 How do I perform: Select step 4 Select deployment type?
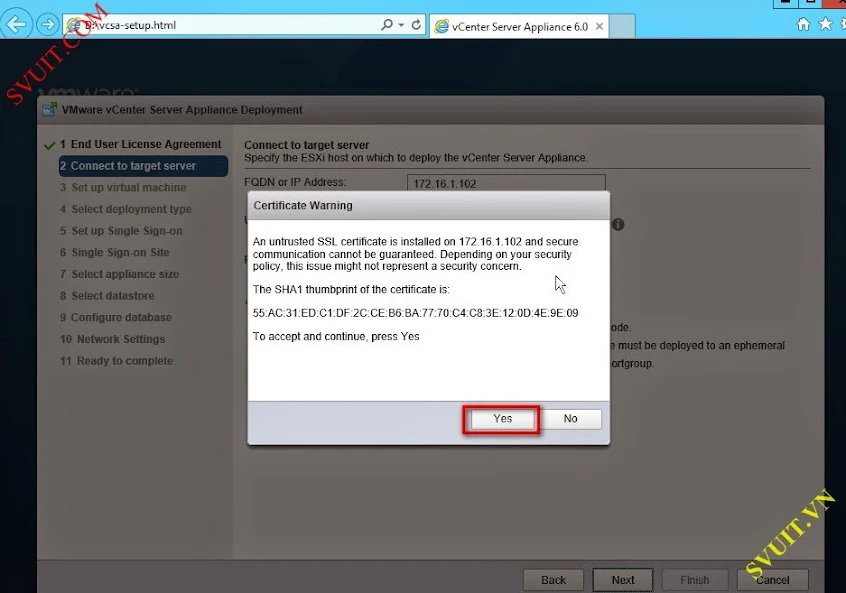[126, 209]
